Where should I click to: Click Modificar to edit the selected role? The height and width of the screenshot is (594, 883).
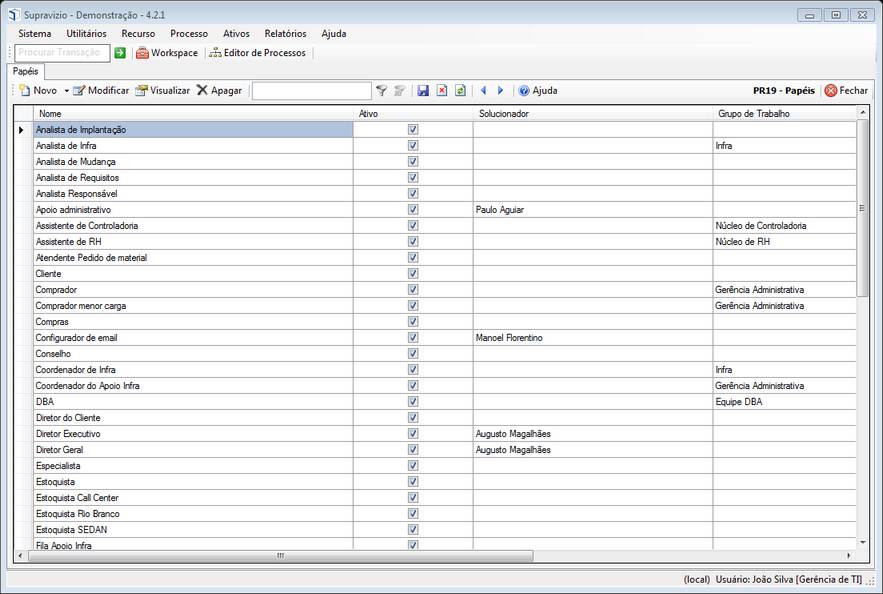point(101,90)
